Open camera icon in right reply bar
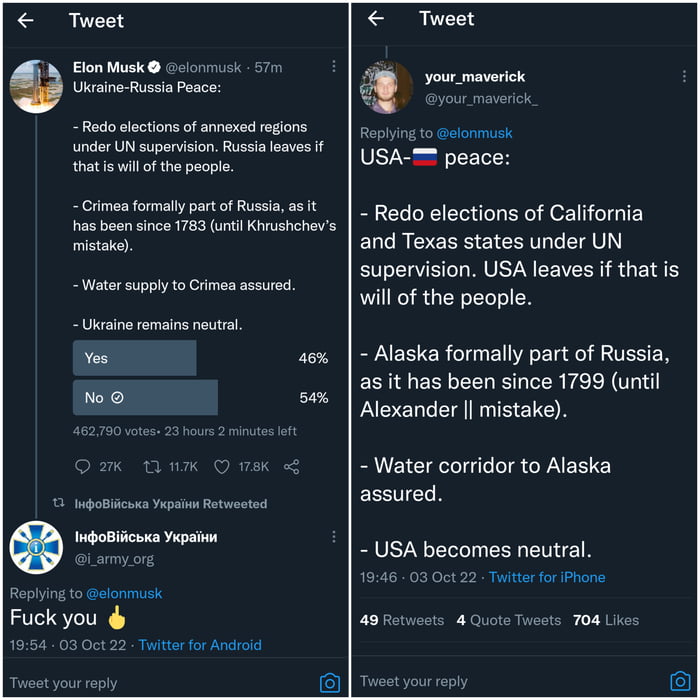The height and width of the screenshot is (700, 700). (680, 681)
